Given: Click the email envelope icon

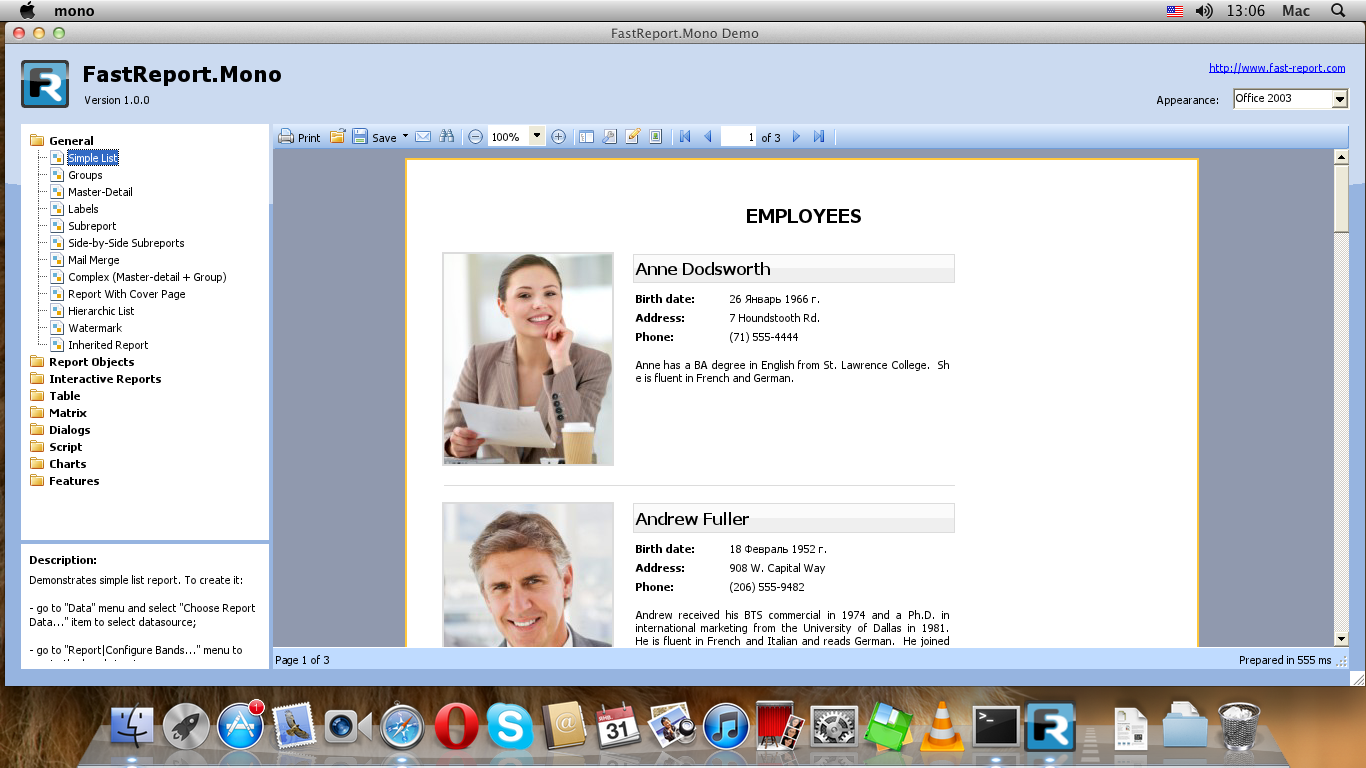Looking at the screenshot, I should [423, 137].
